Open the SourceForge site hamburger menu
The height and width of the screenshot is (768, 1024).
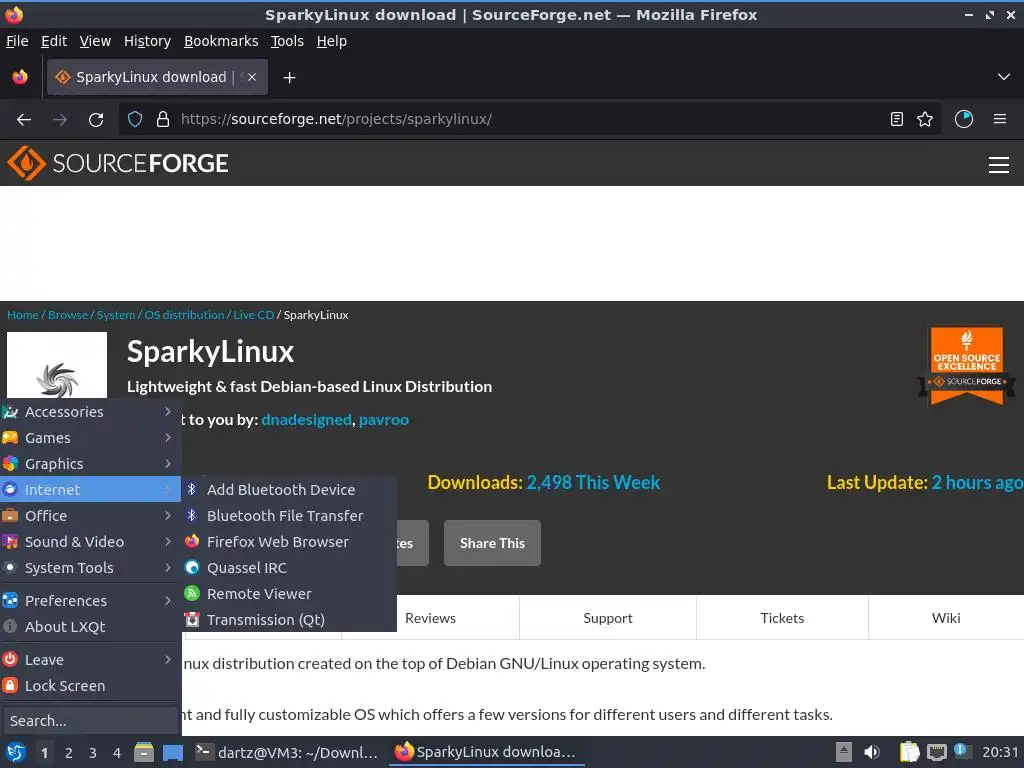(999, 165)
